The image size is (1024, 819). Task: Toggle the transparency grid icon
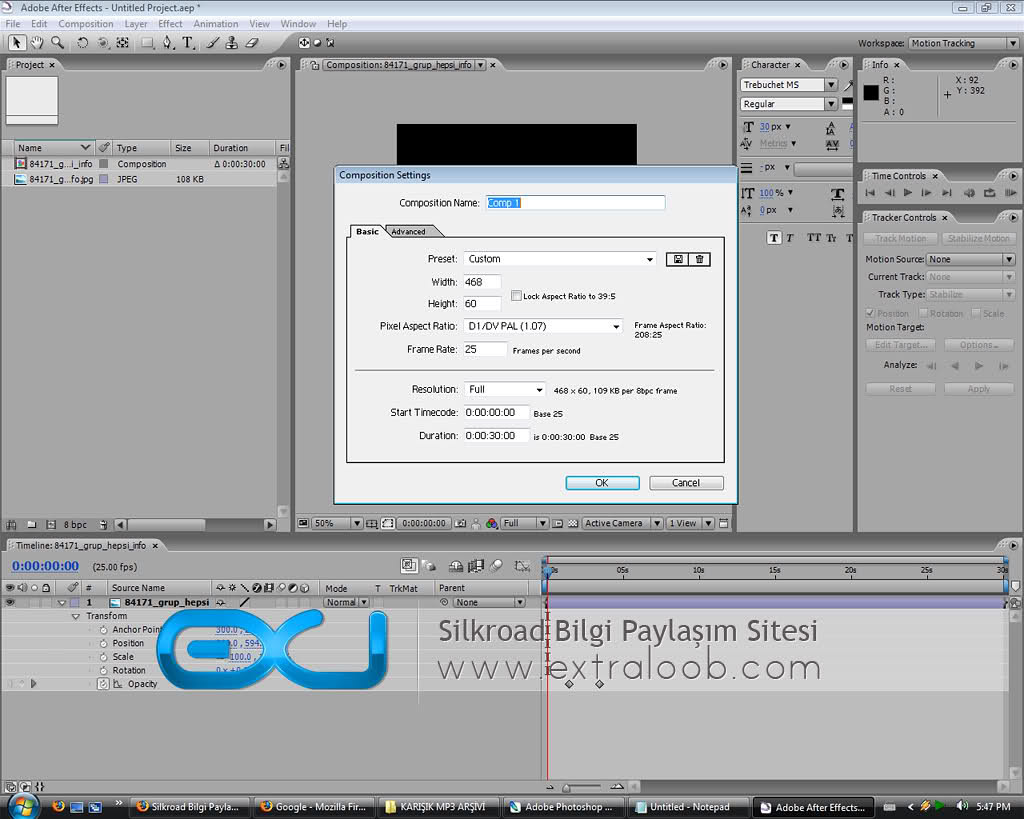(x=573, y=523)
